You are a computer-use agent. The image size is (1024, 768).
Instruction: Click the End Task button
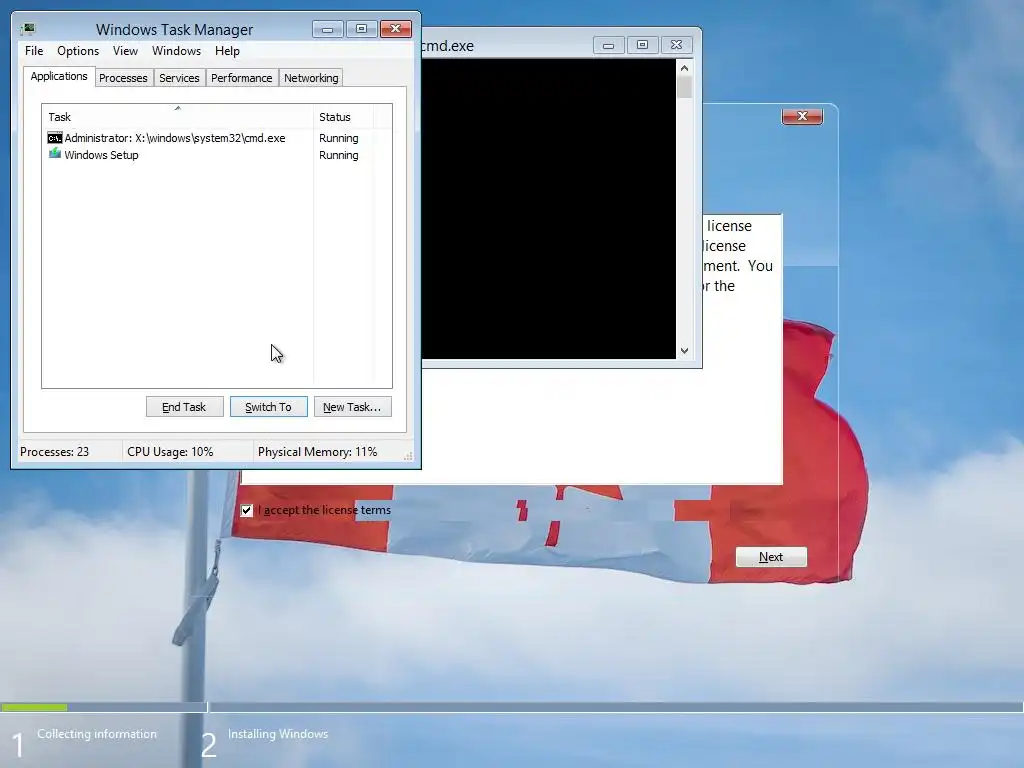point(184,407)
